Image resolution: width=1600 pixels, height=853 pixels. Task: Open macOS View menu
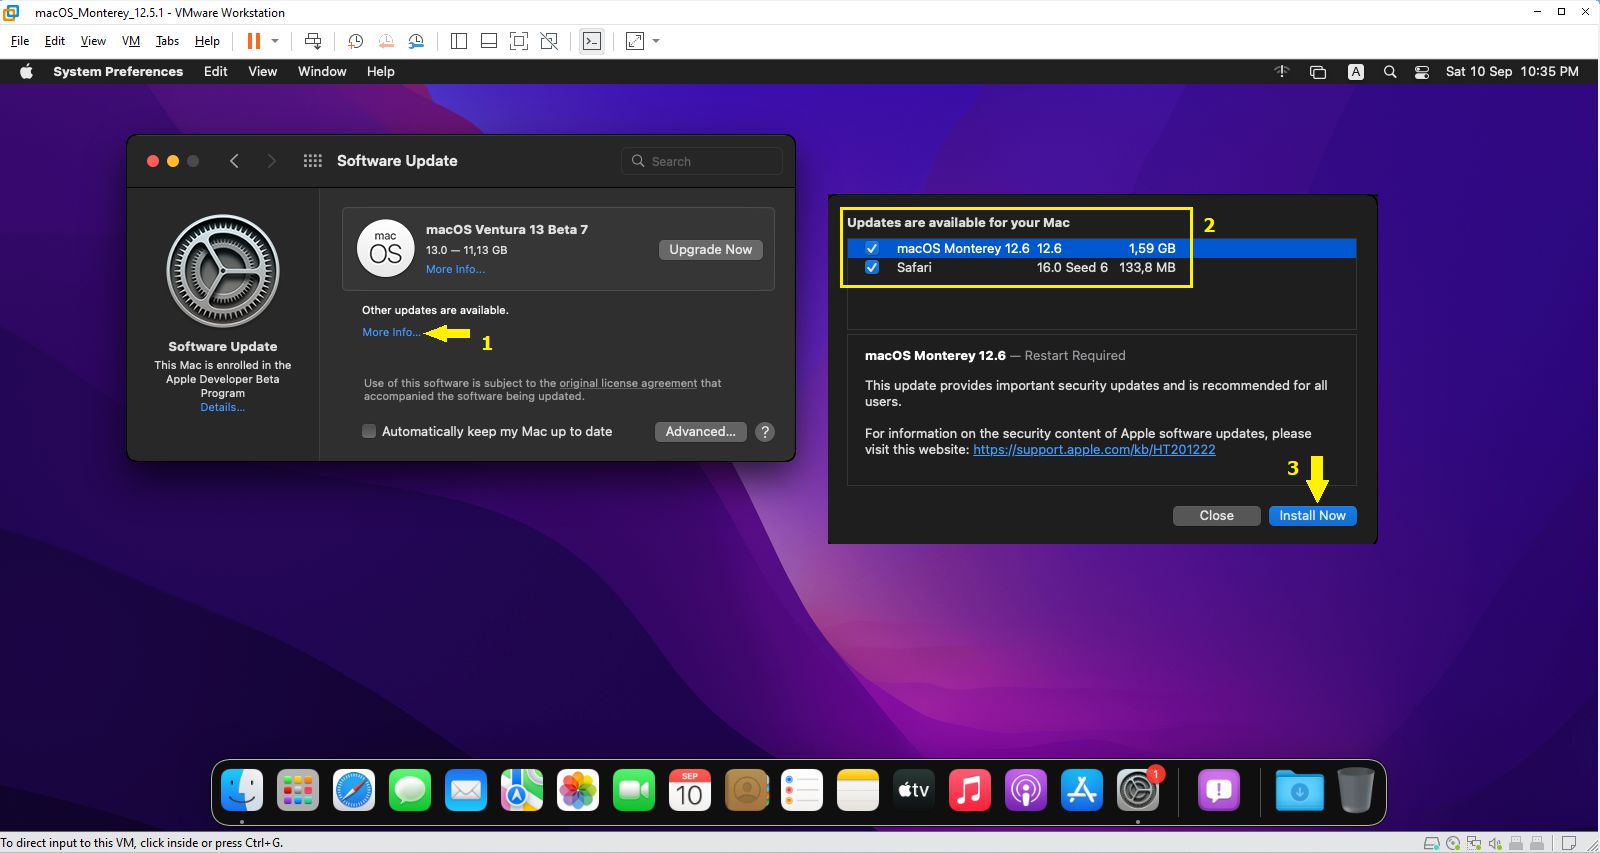point(263,72)
